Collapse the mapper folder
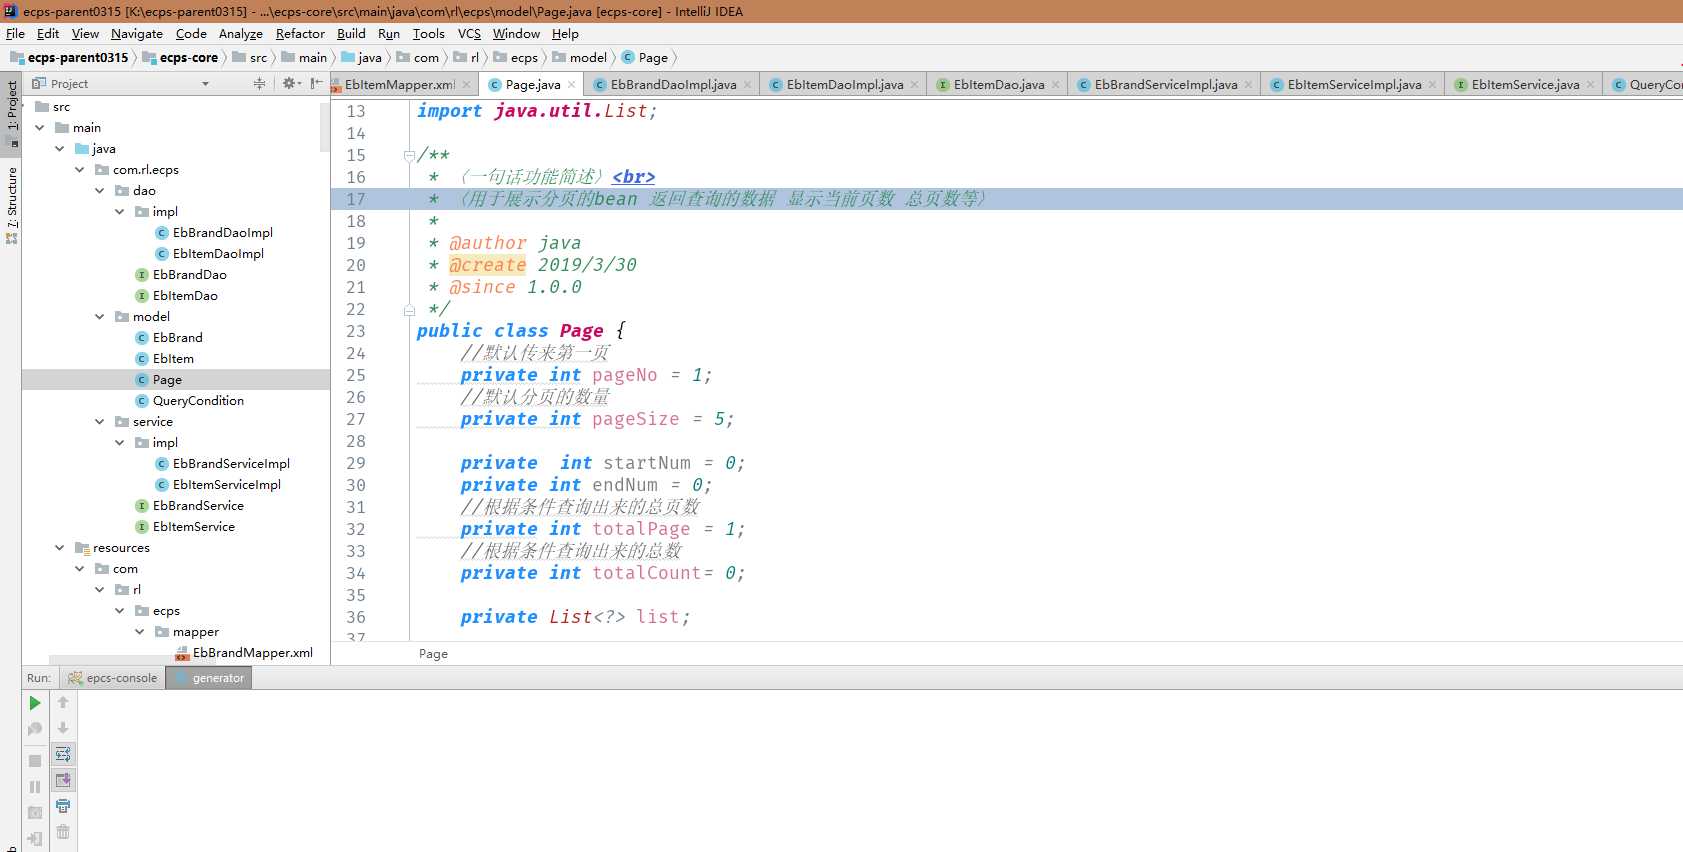Image resolution: width=1683 pixels, height=852 pixels. [140, 632]
